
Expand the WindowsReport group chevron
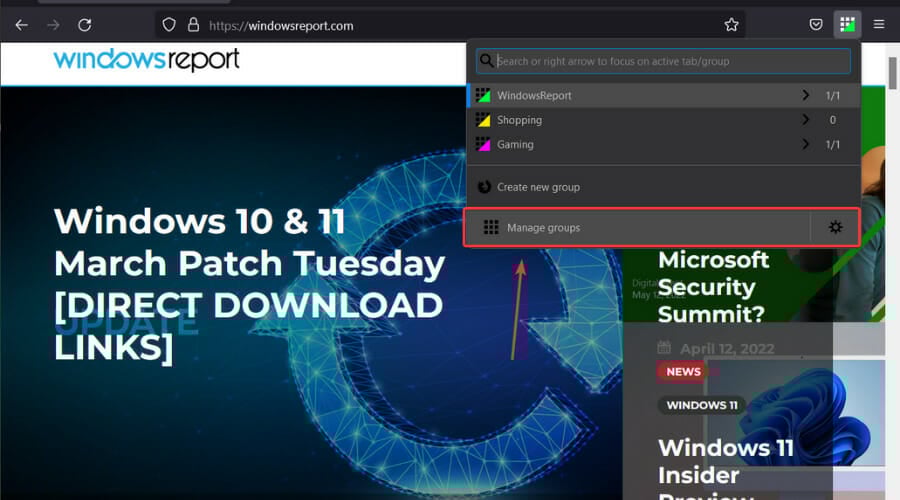(805, 95)
